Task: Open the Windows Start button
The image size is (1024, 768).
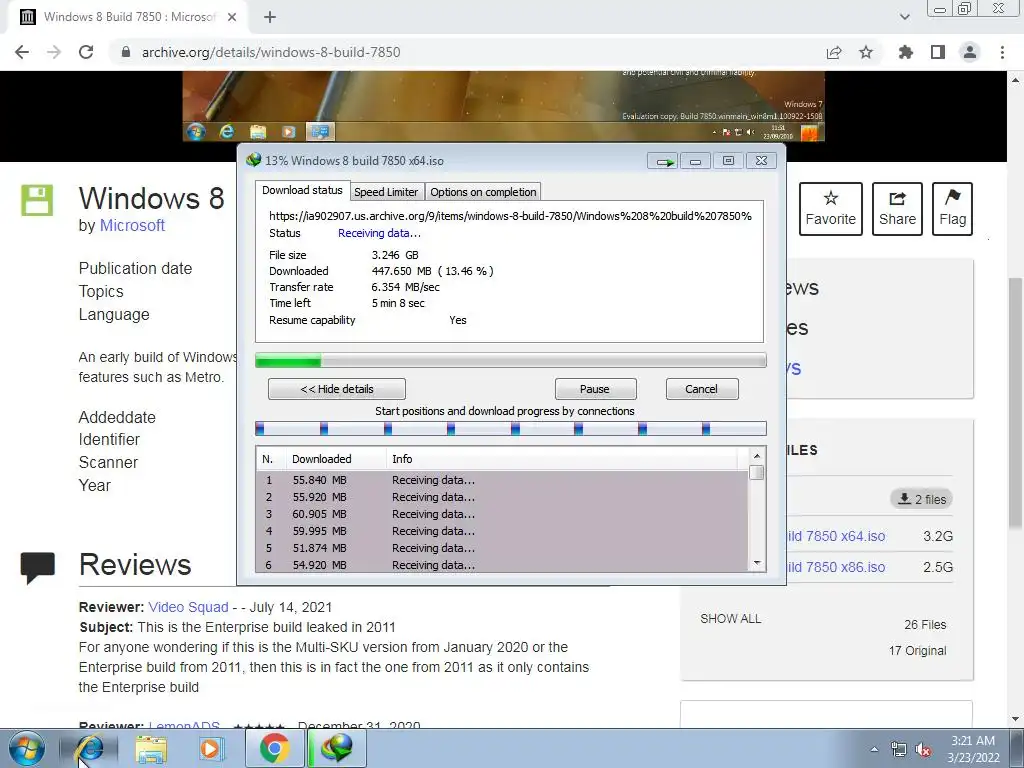Action: pyautogui.click(x=27, y=748)
